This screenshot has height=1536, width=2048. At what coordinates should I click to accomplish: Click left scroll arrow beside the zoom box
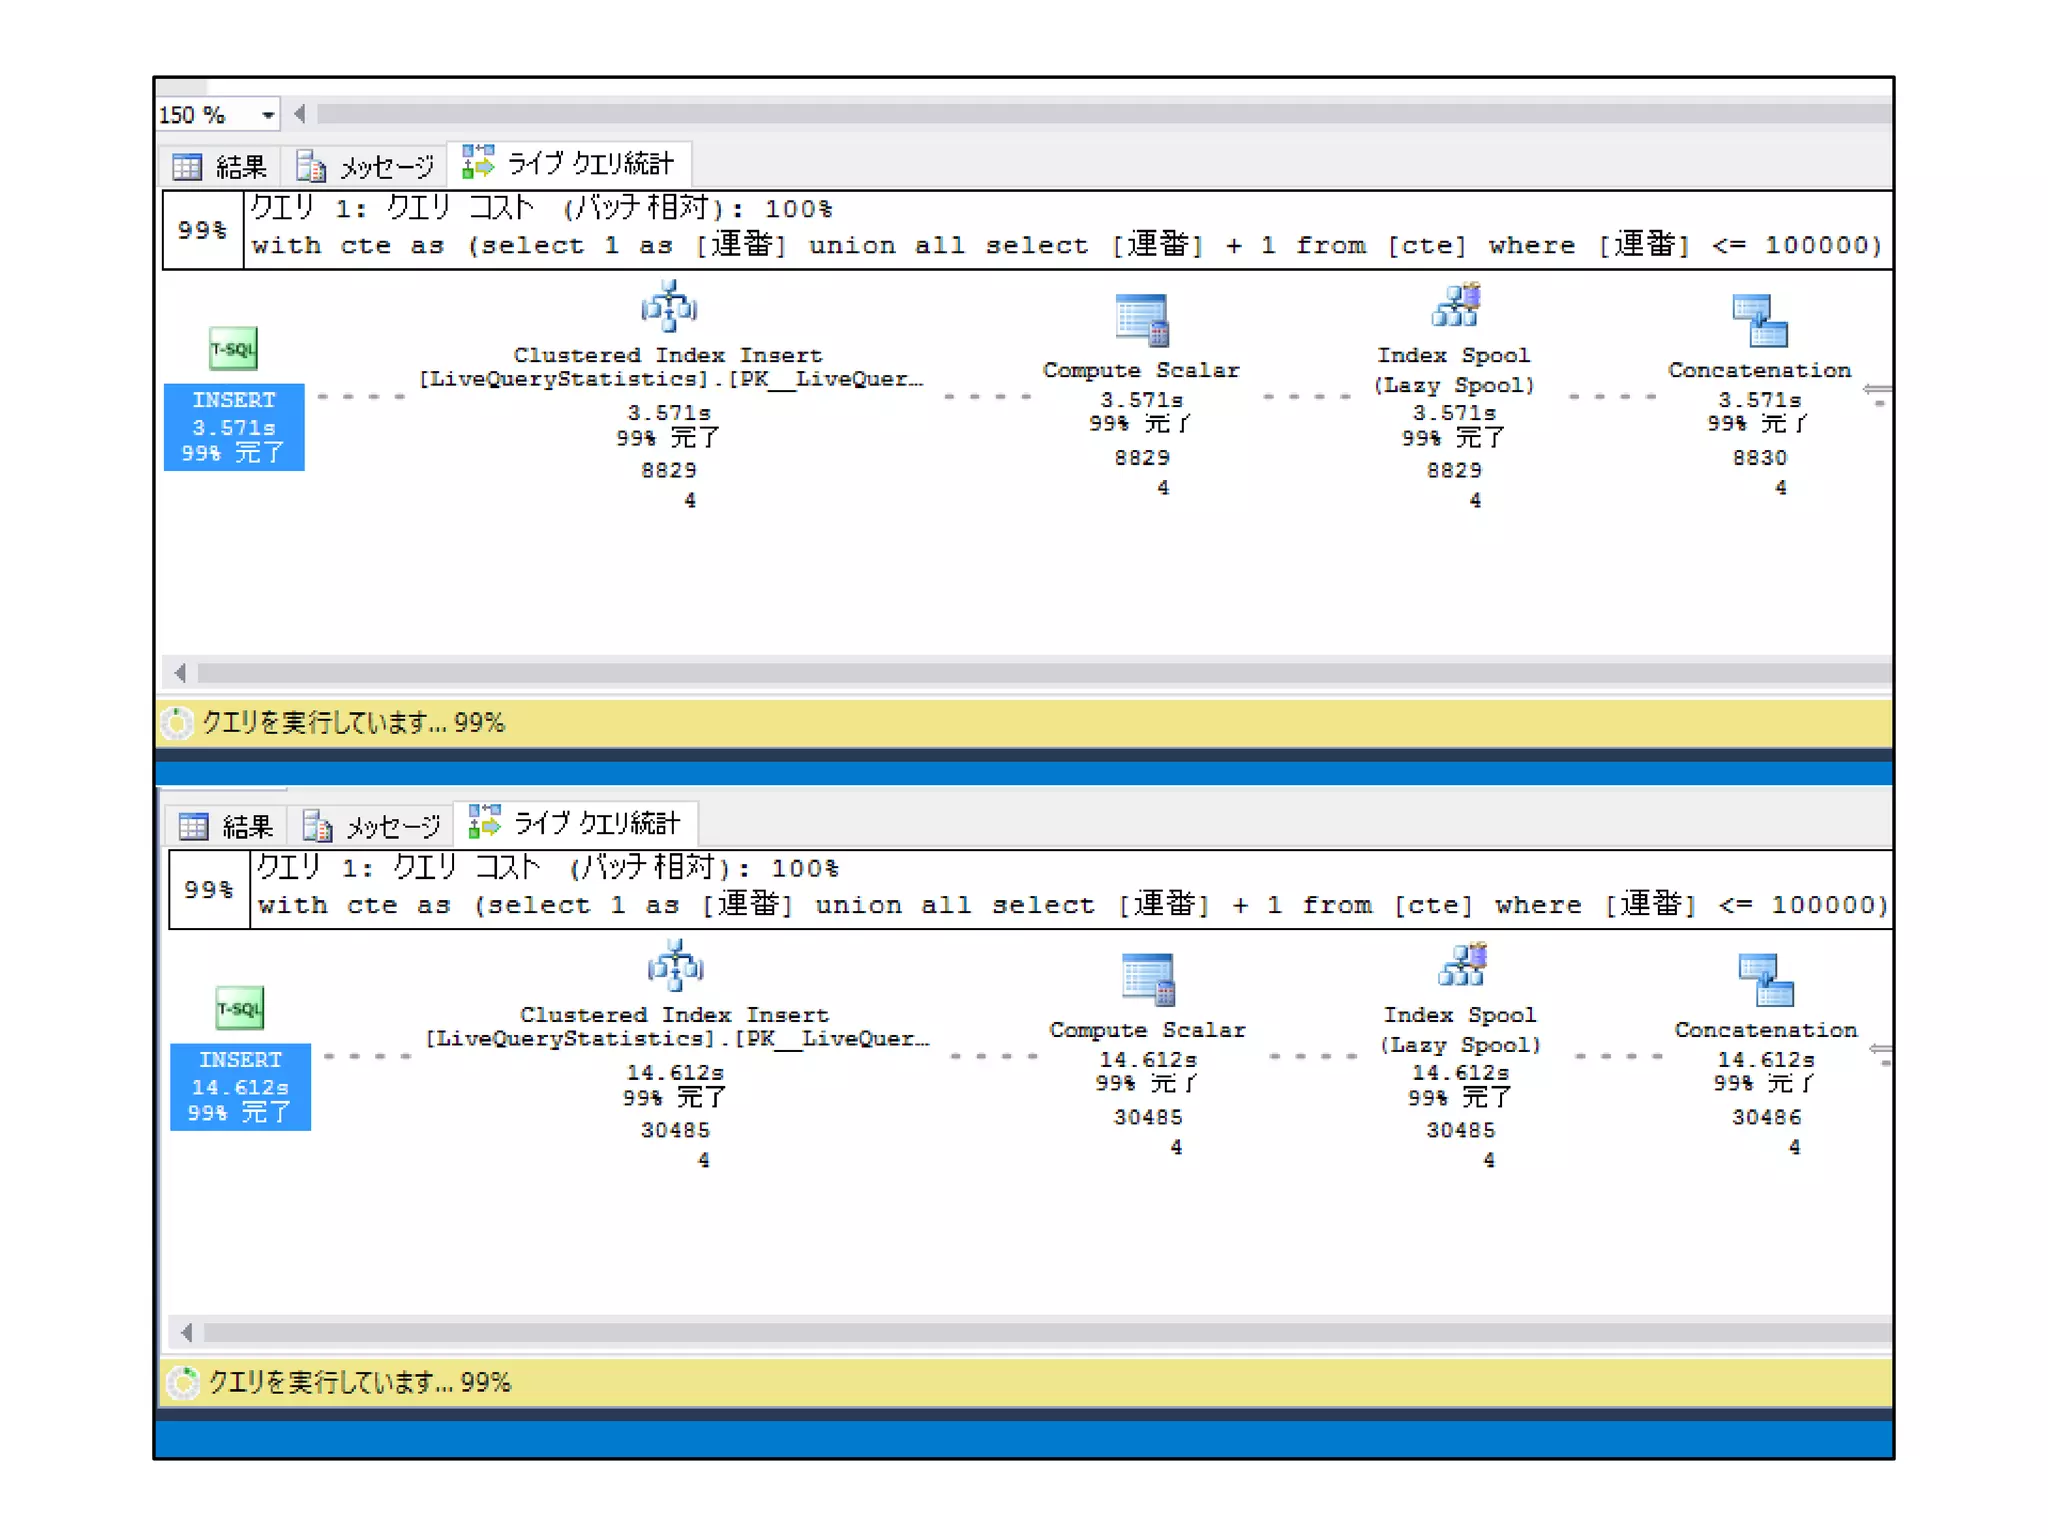tap(300, 114)
